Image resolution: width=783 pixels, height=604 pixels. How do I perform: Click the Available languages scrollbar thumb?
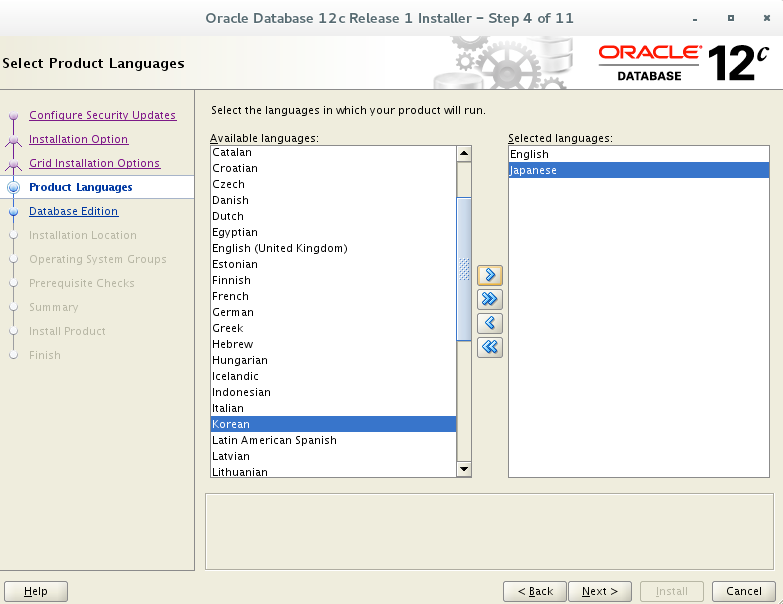click(x=464, y=269)
